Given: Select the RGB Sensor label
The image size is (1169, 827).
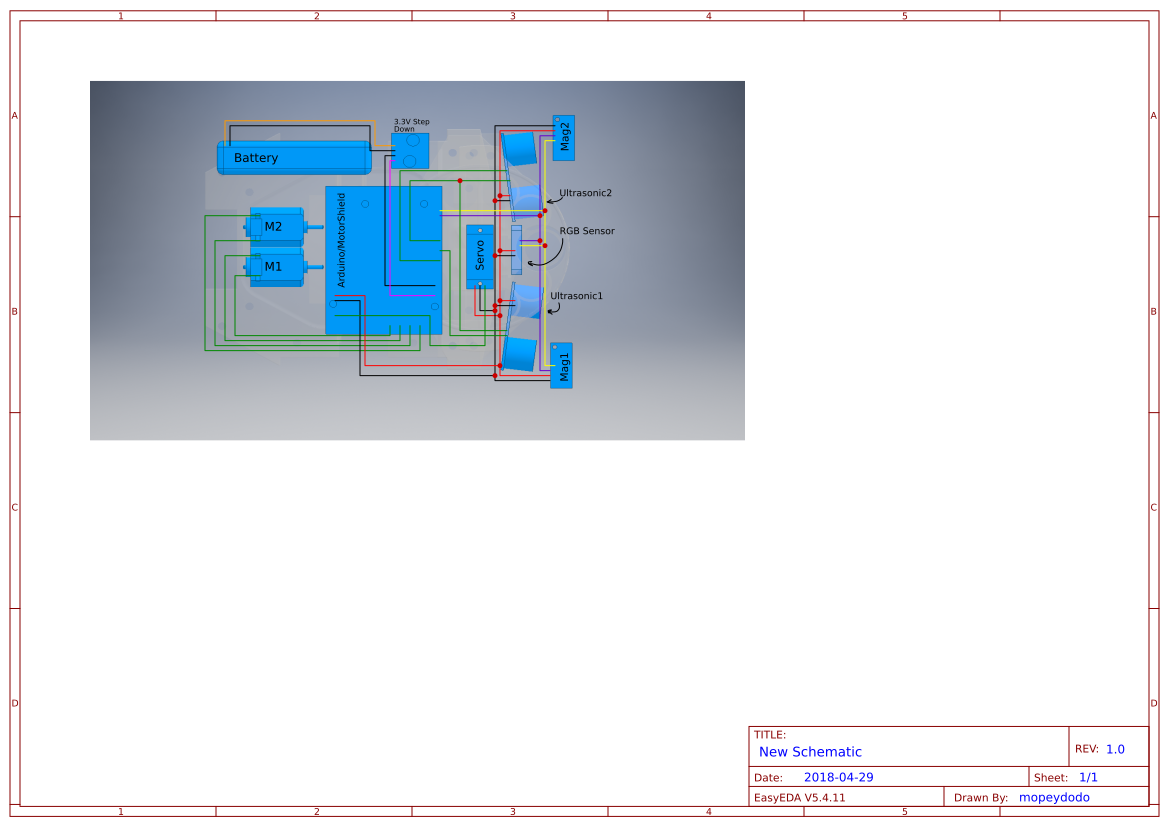Looking at the screenshot, I should (588, 230).
